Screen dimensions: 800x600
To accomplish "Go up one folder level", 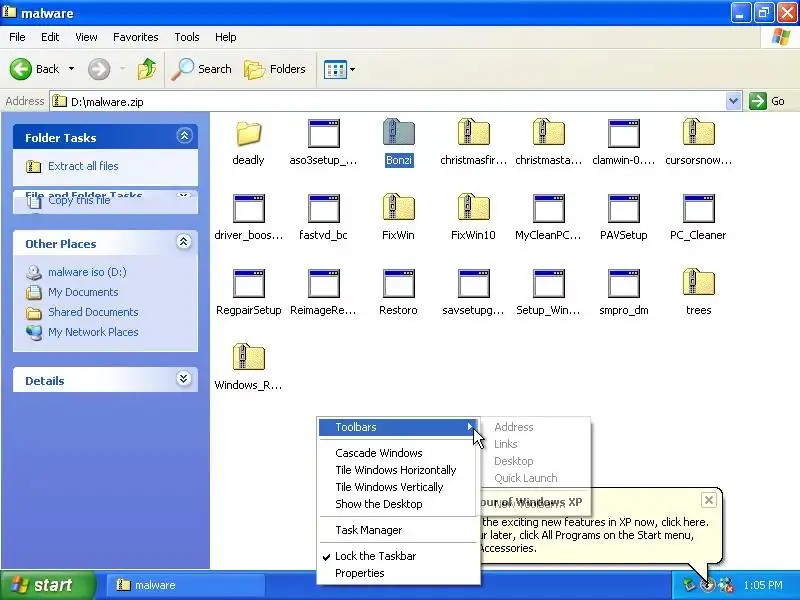I will (147, 69).
